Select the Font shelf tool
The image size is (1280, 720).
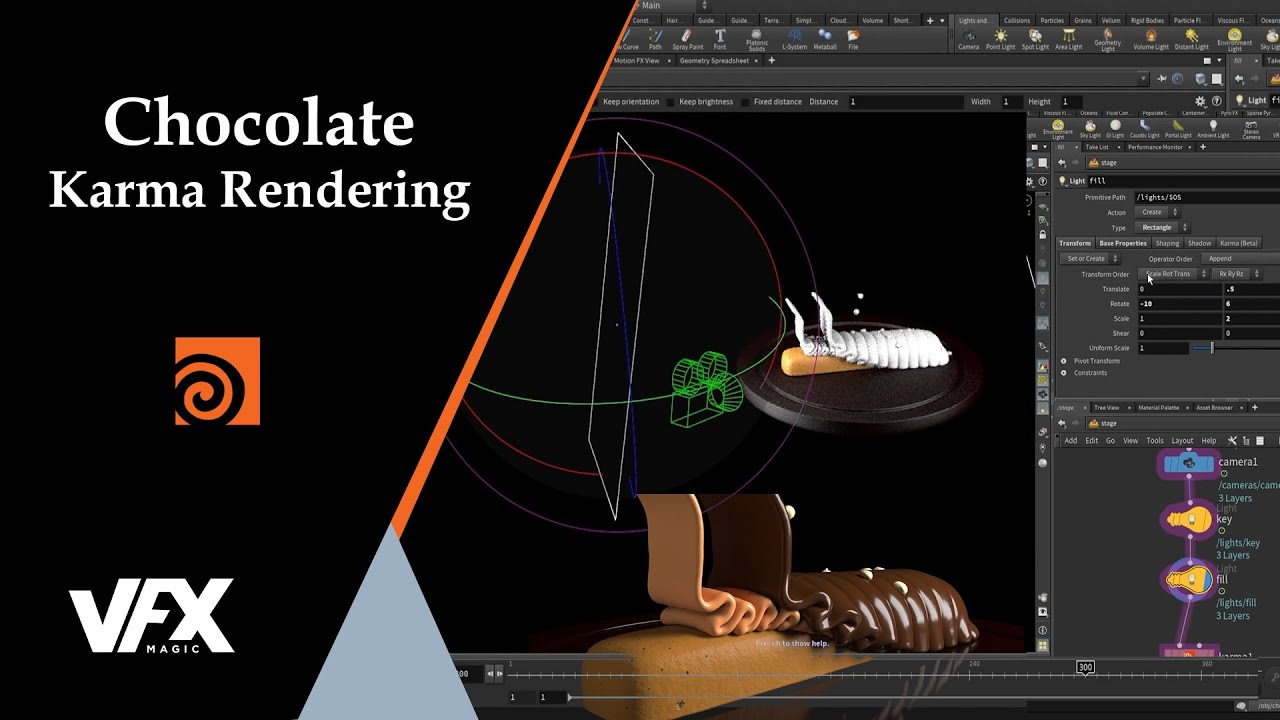(720, 39)
